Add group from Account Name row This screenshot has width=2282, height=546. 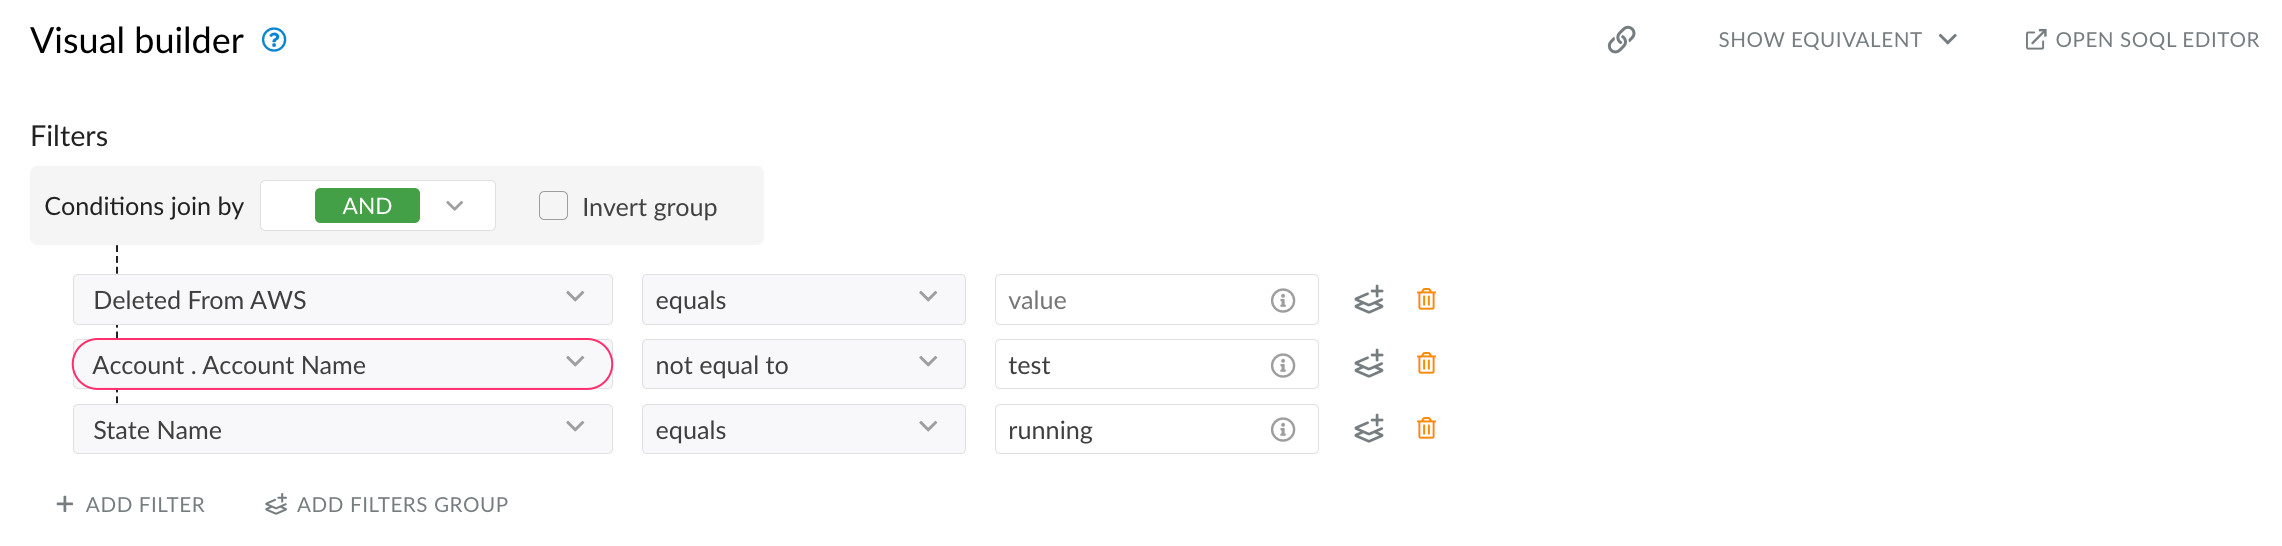[x=1369, y=364]
